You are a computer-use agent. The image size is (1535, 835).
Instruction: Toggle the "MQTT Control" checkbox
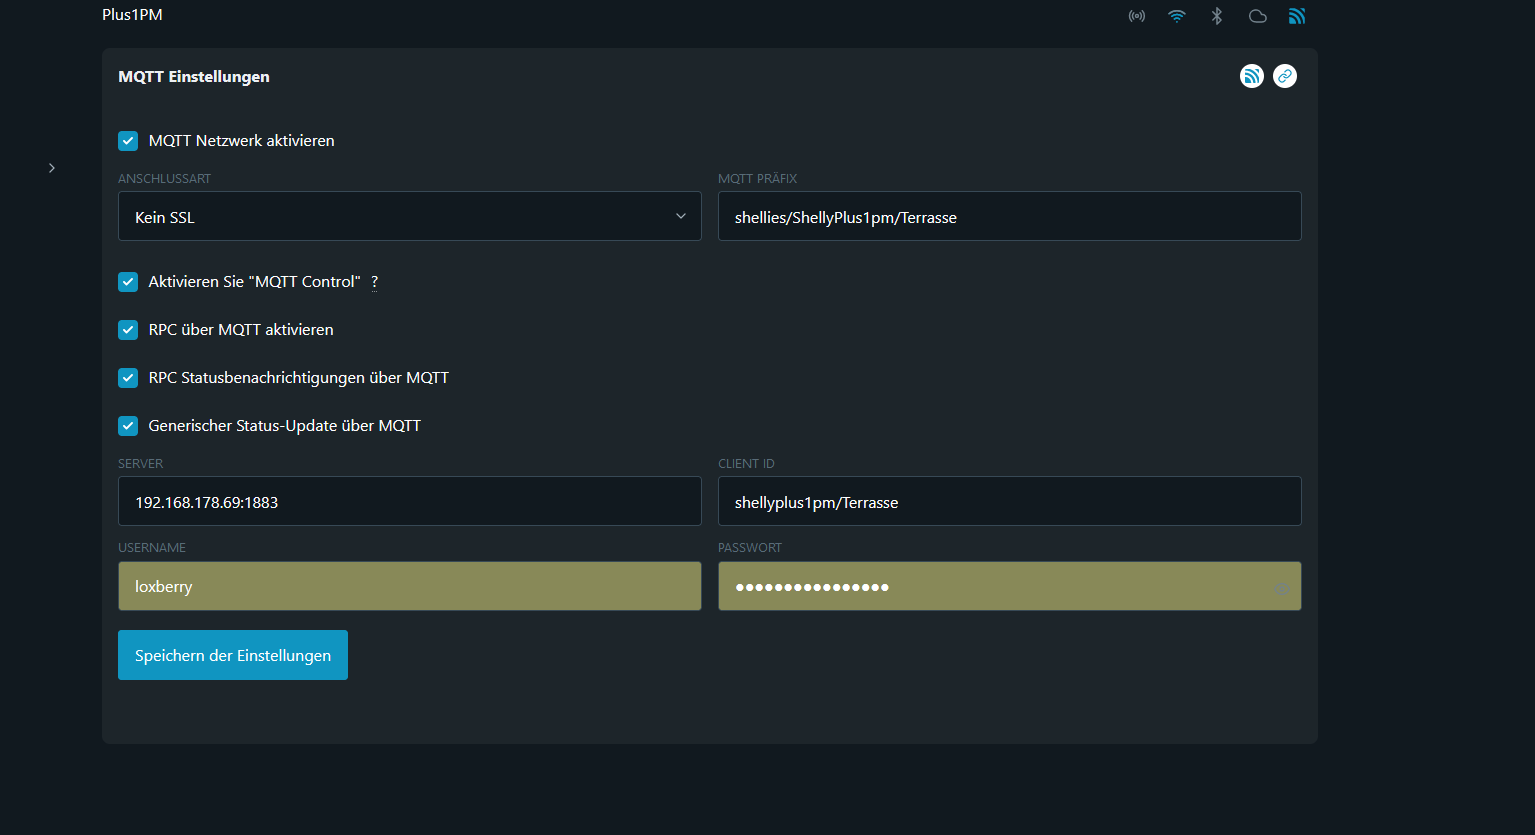point(128,282)
